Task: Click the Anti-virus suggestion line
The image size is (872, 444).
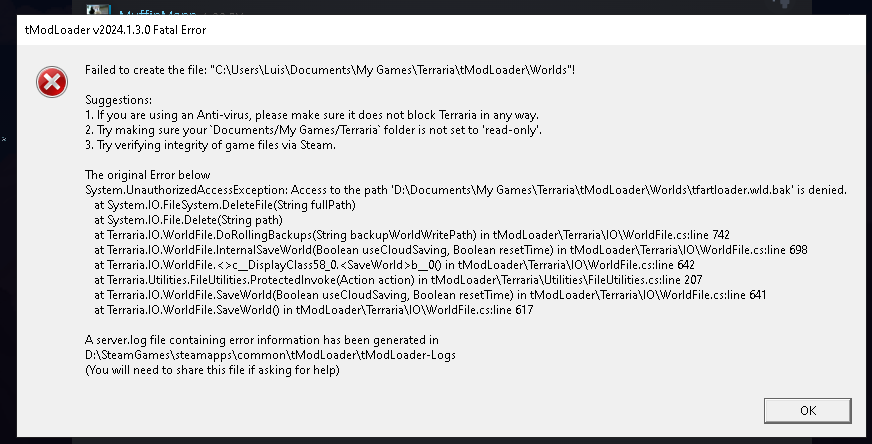Action: pos(312,115)
